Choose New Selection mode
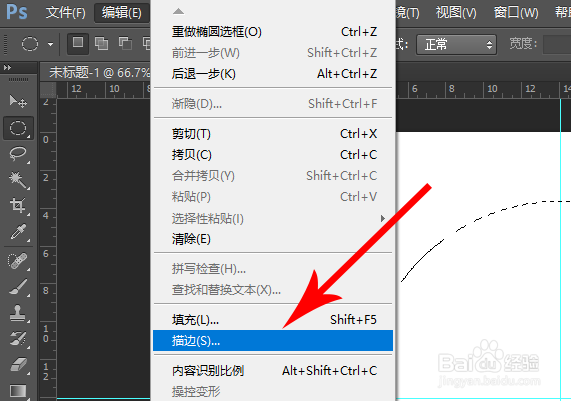 (x=78, y=44)
